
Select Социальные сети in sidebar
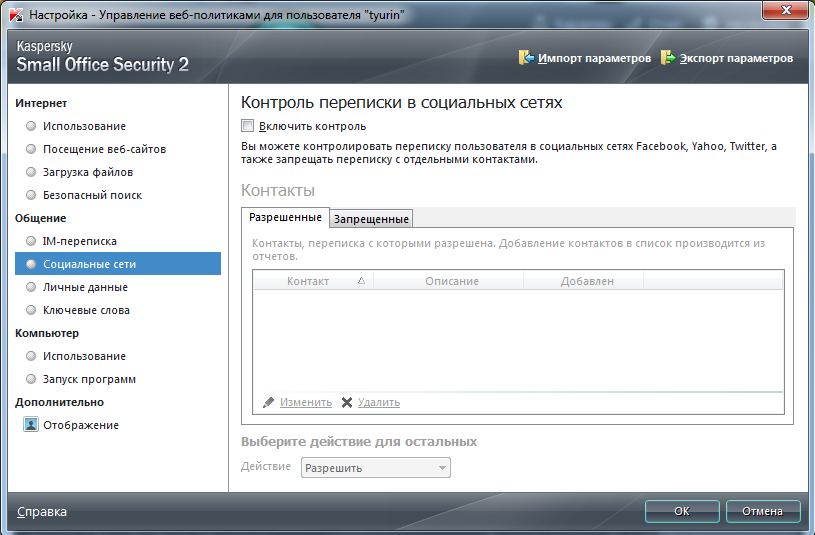(x=118, y=264)
